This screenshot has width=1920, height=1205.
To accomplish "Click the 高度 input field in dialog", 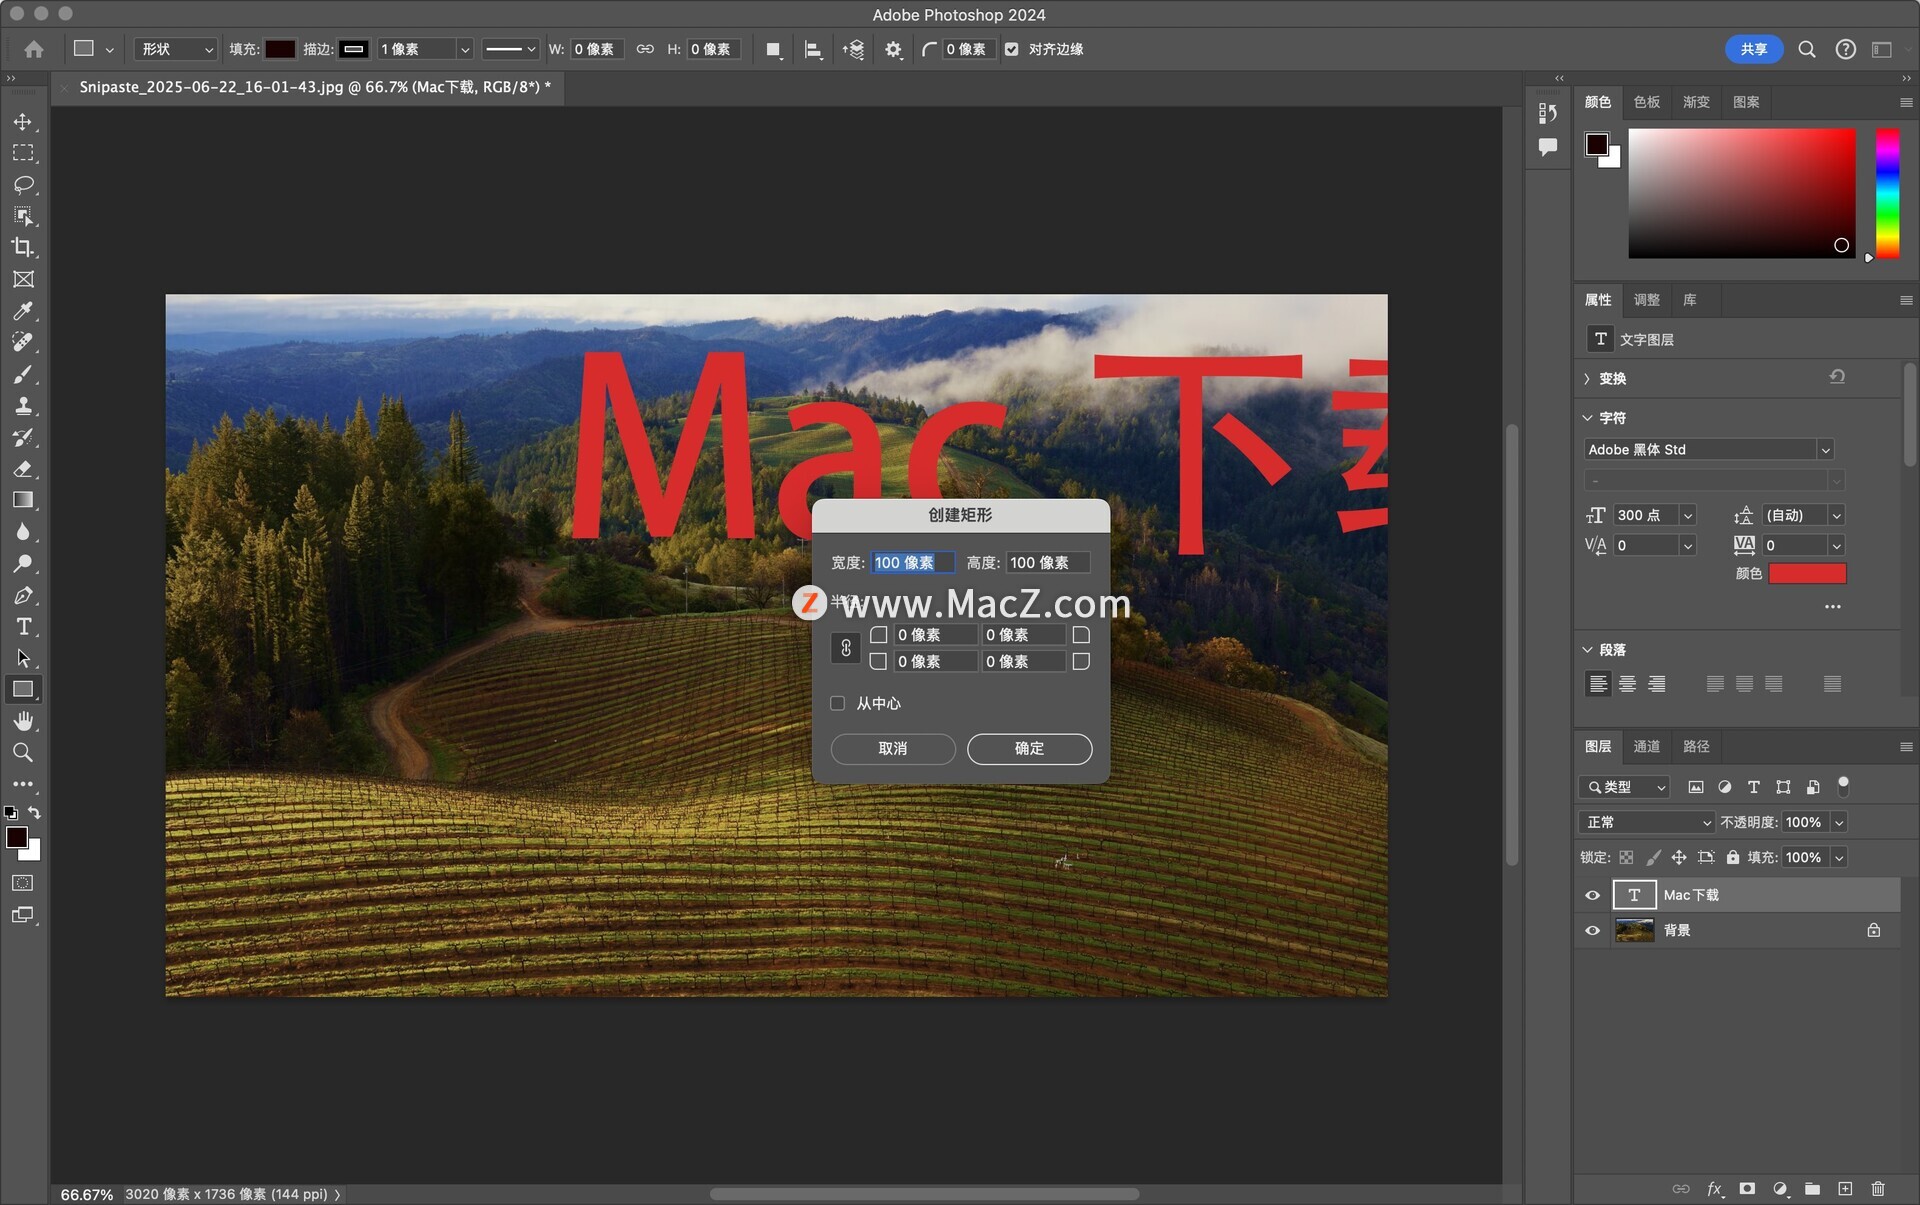I will click(x=1047, y=563).
